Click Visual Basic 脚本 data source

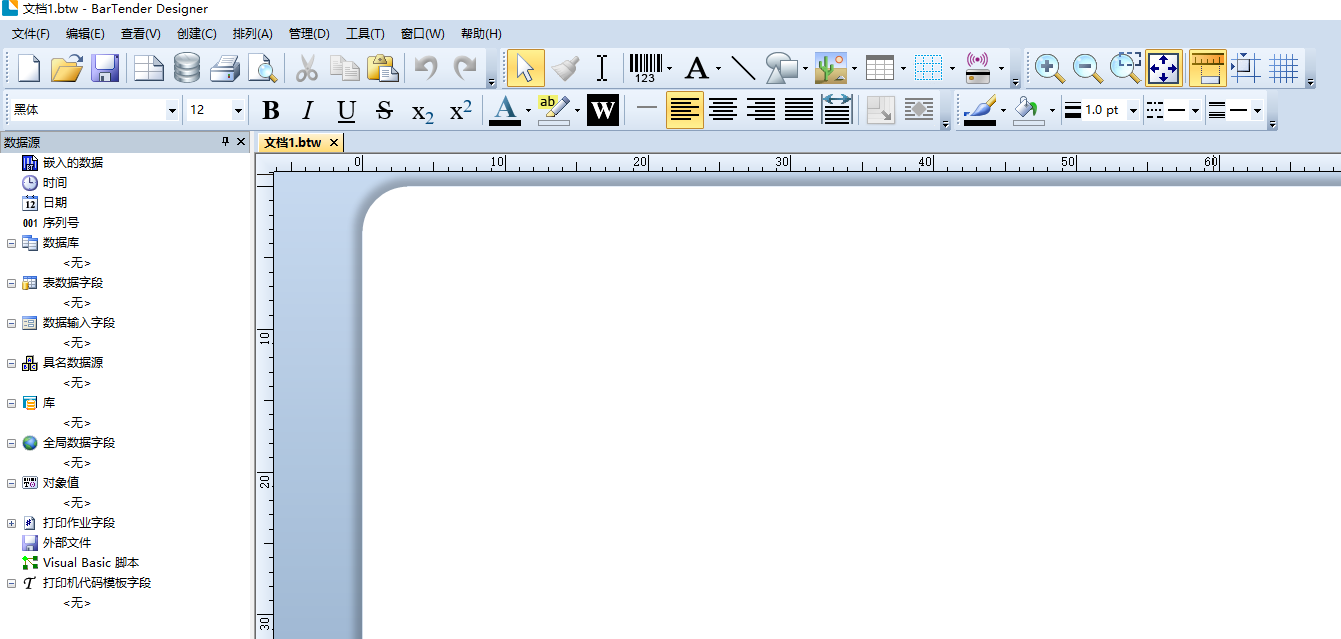click(90, 563)
